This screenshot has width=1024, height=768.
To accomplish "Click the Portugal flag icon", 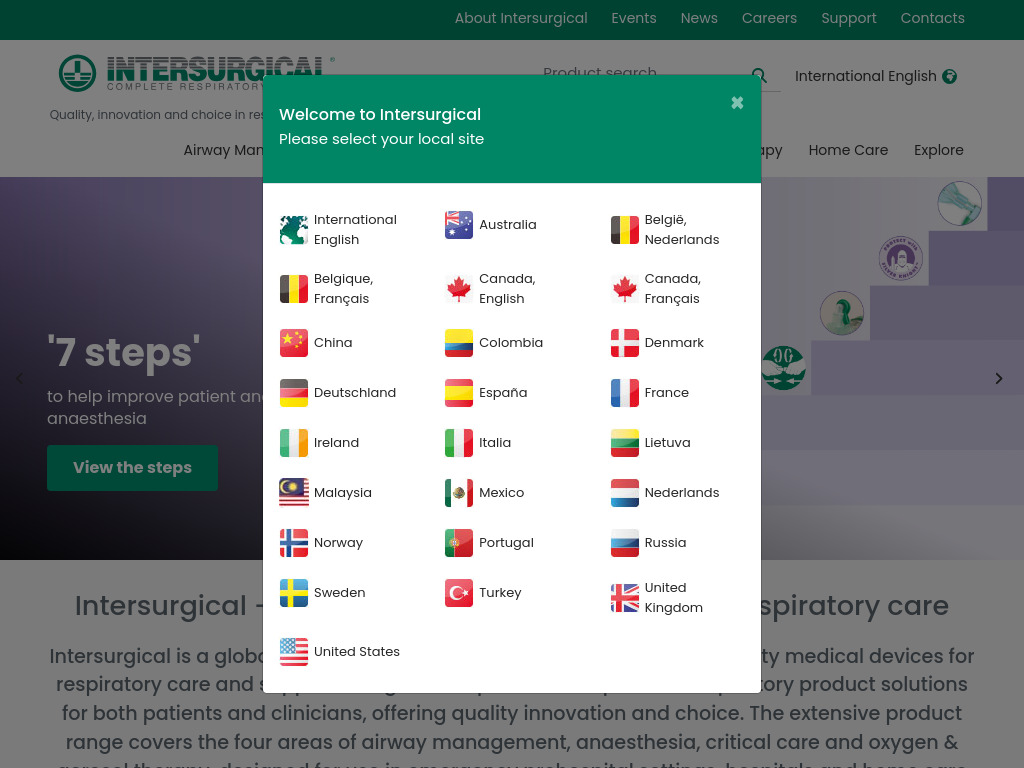I will pyautogui.click(x=459, y=543).
